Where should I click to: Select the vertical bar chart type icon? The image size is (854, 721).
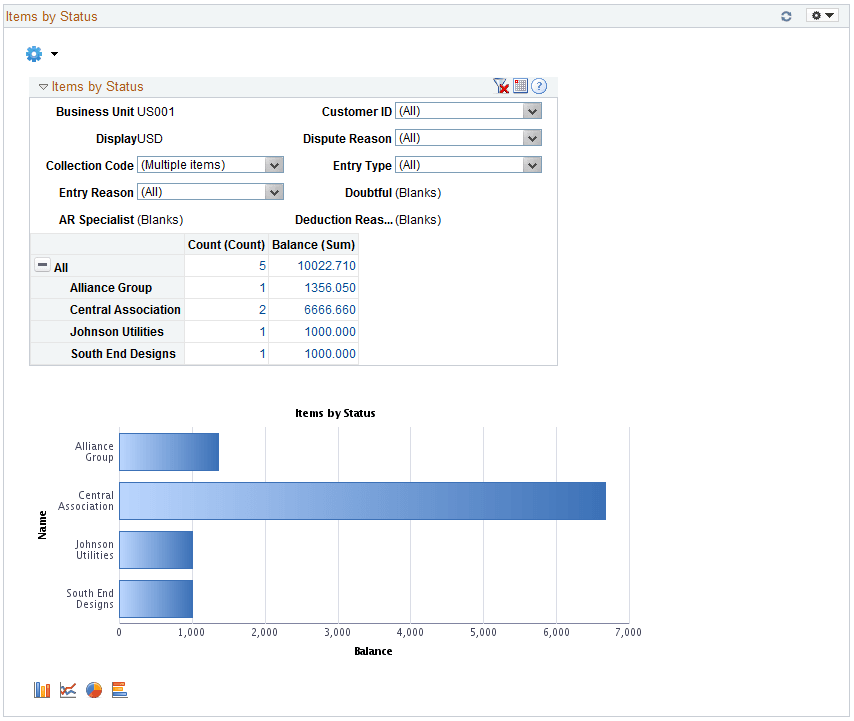(x=41, y=690)
